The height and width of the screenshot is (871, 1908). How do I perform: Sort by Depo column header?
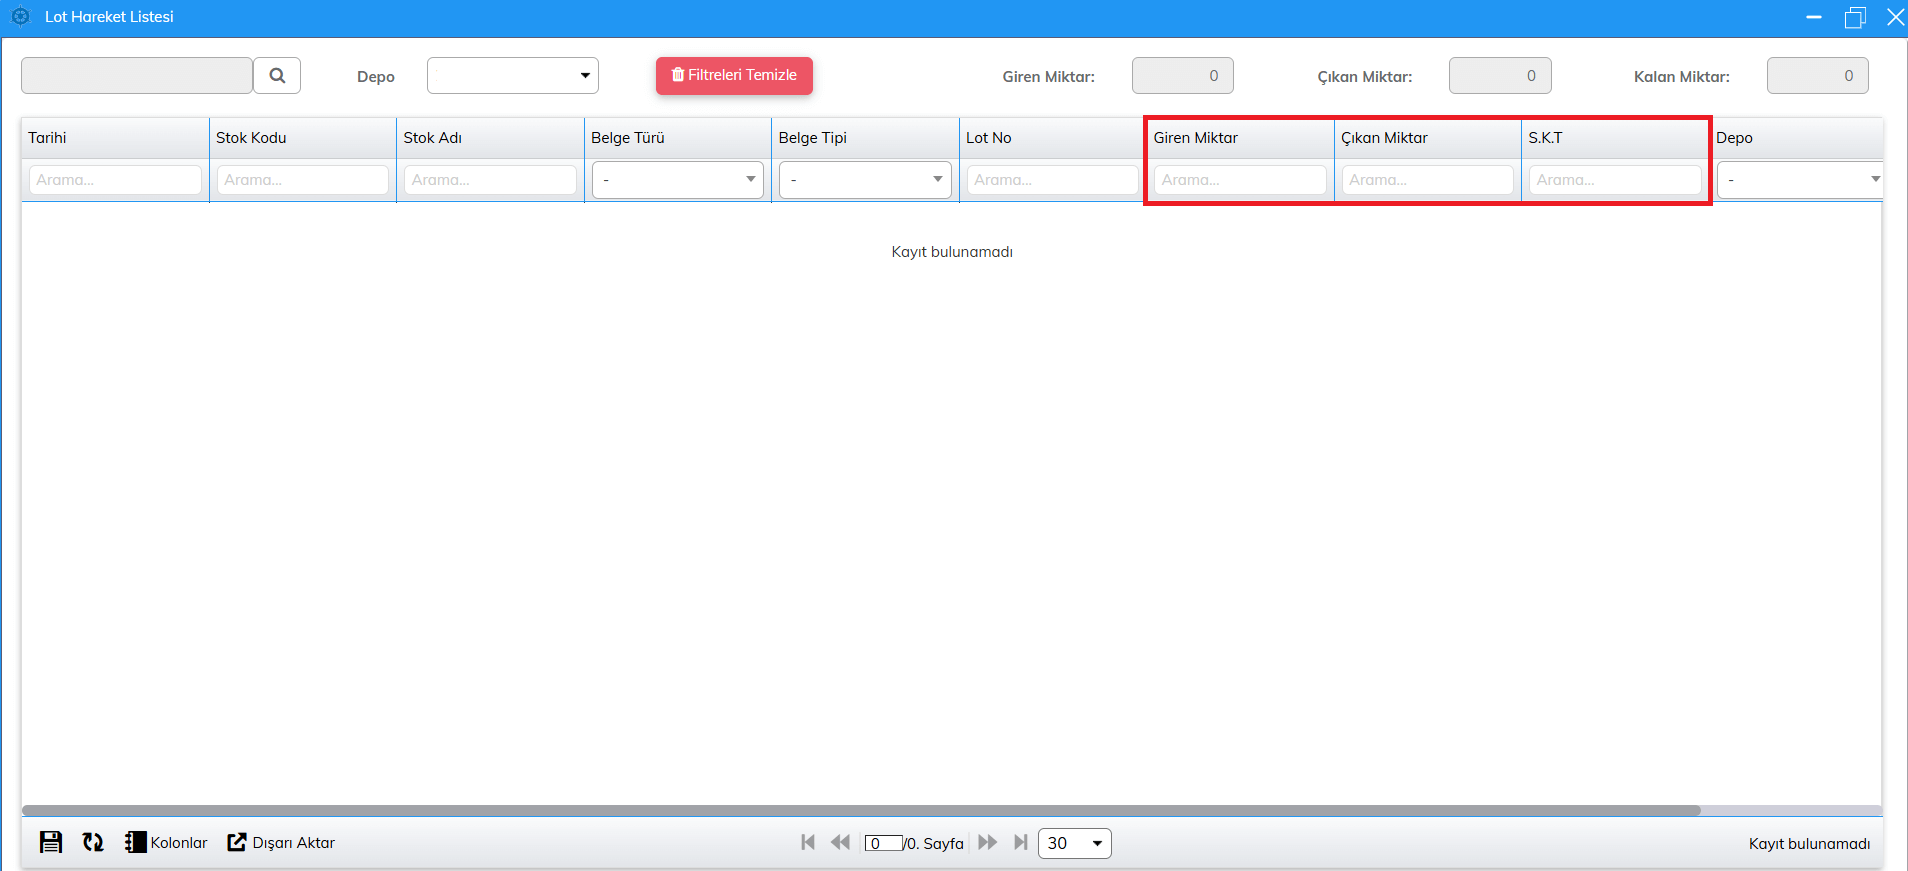(1797, 138)
